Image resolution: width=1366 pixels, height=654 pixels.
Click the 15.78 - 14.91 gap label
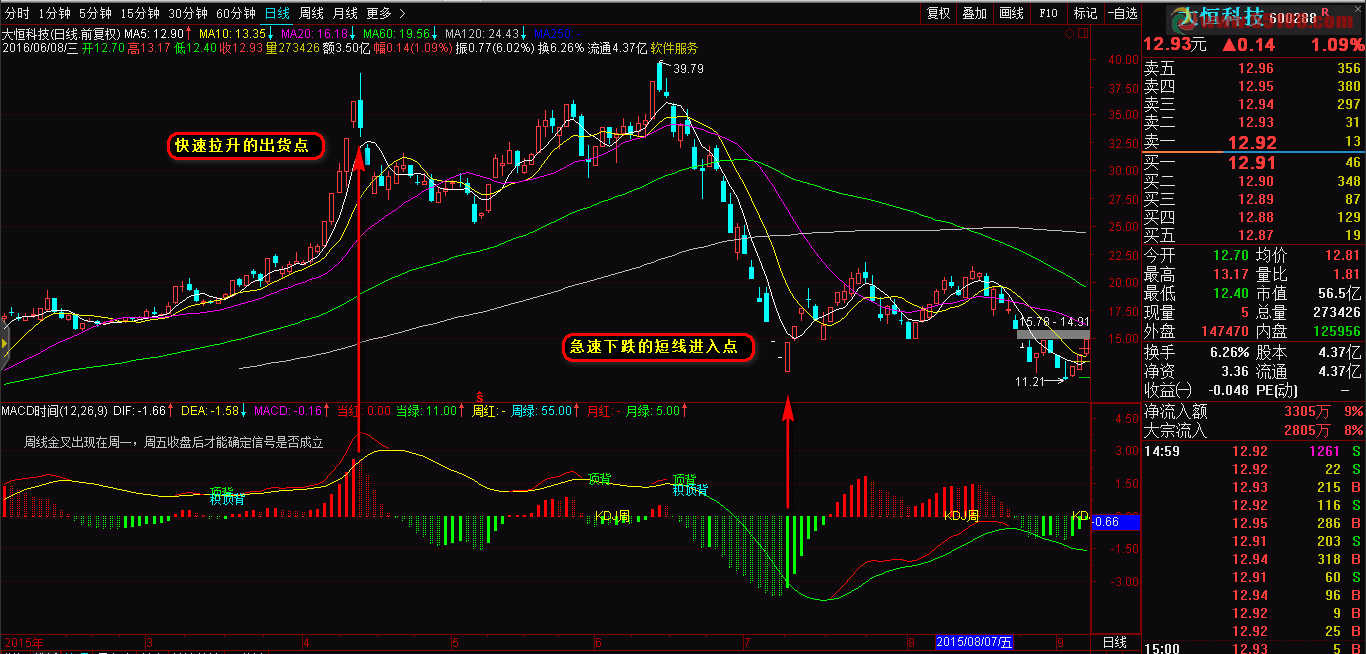pos(1054,322)
